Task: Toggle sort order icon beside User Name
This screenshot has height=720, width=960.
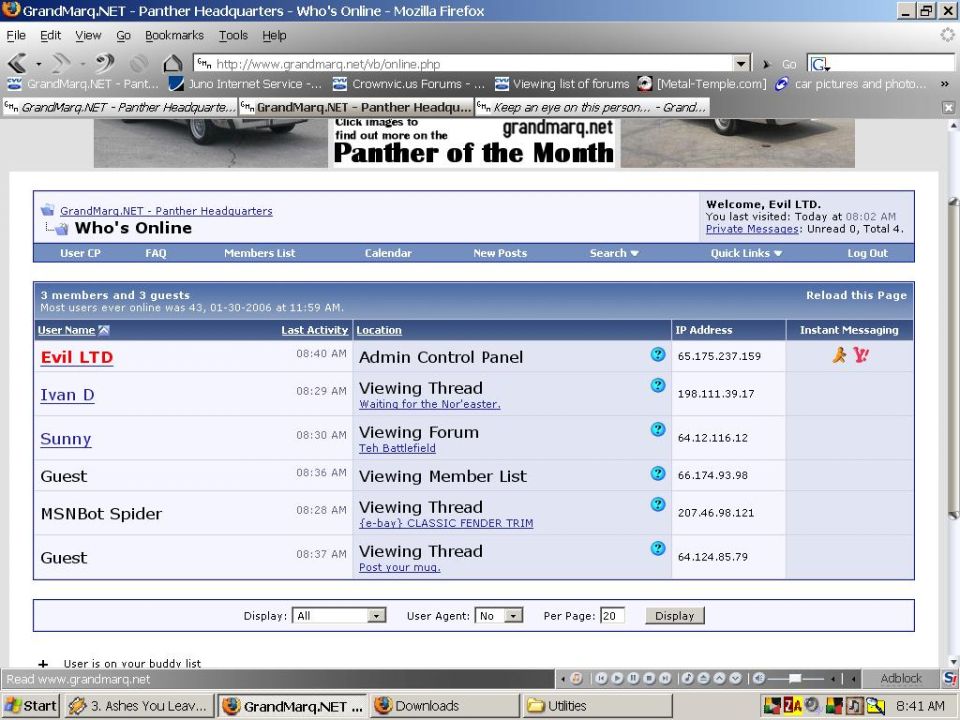Action: pyautogui.click(x=104, y=331)
